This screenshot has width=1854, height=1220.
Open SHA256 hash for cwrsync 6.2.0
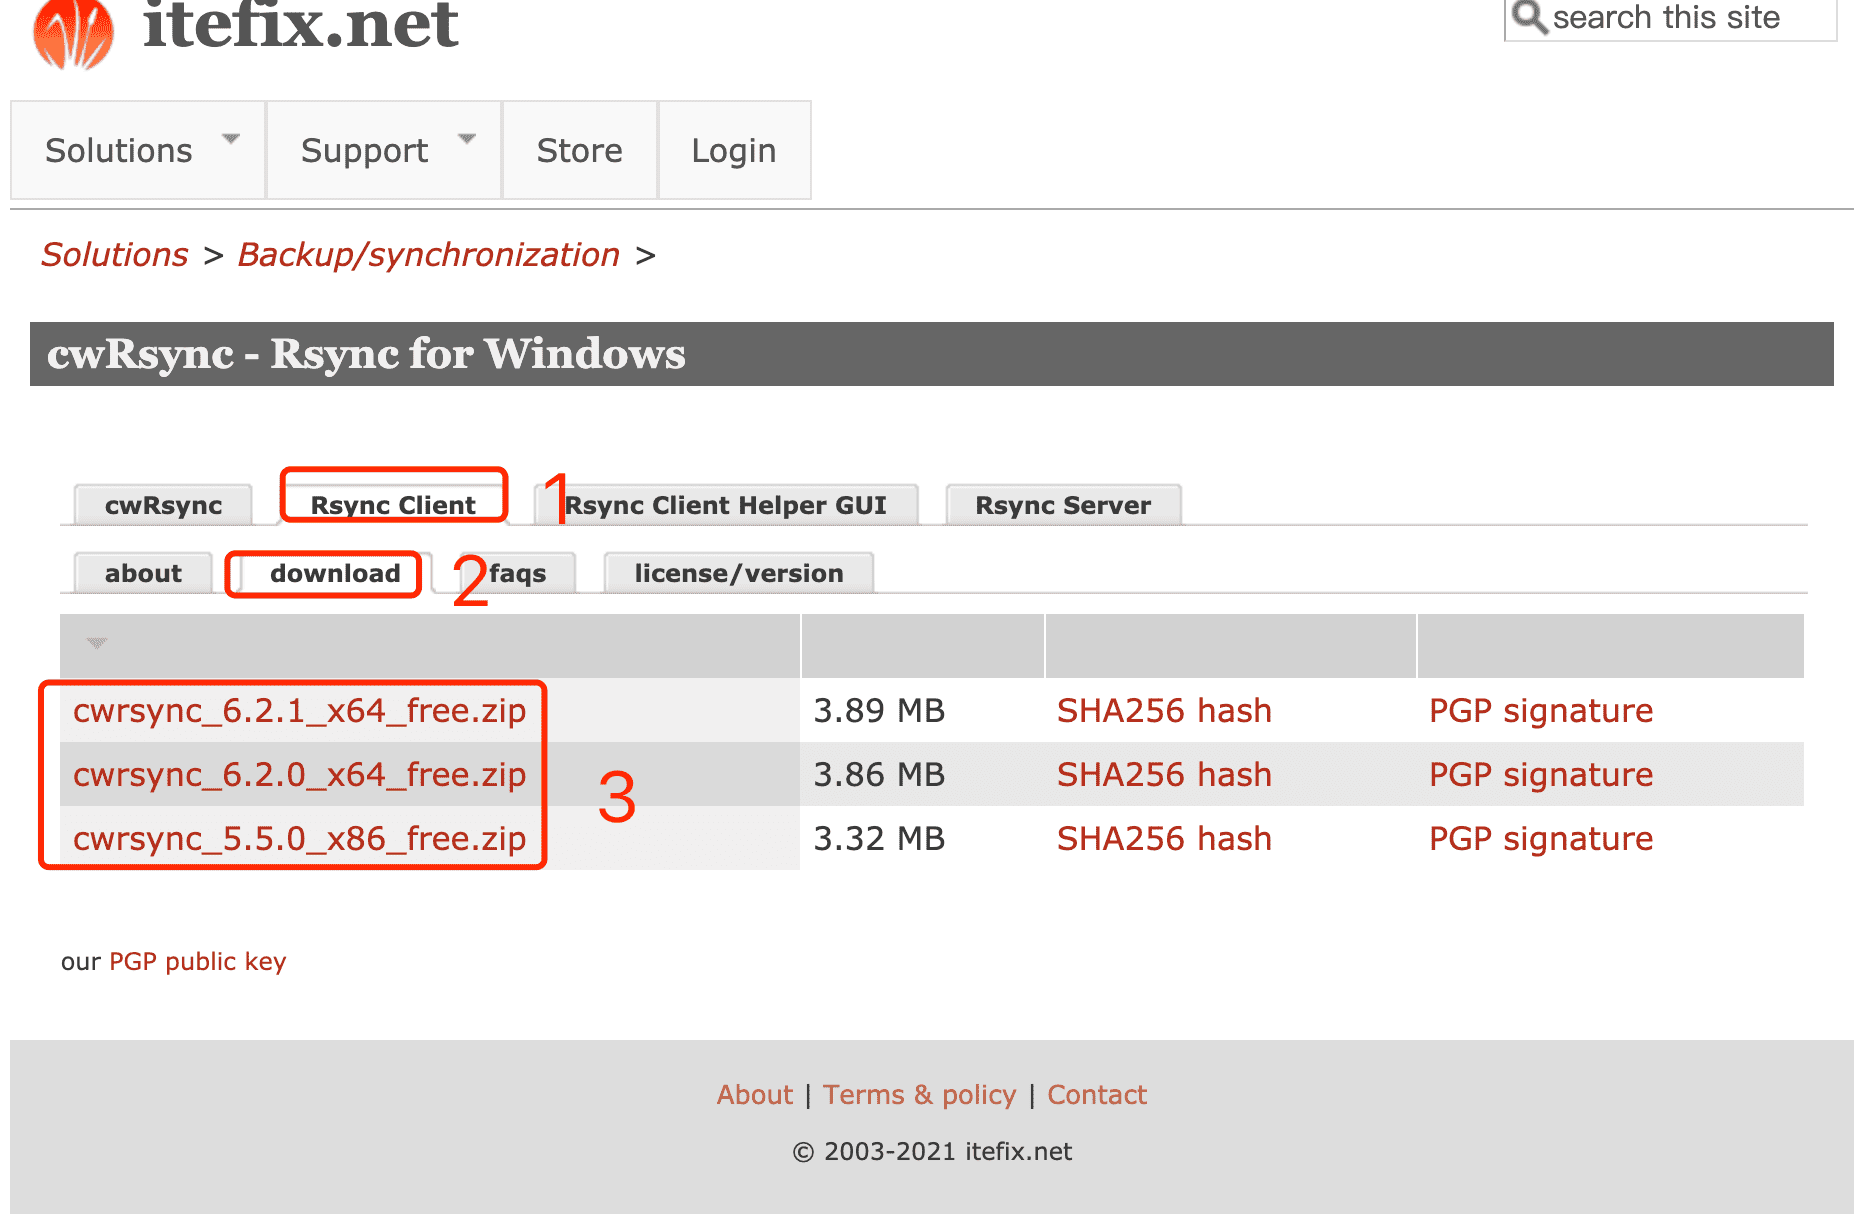click(x=1164, y=775)
